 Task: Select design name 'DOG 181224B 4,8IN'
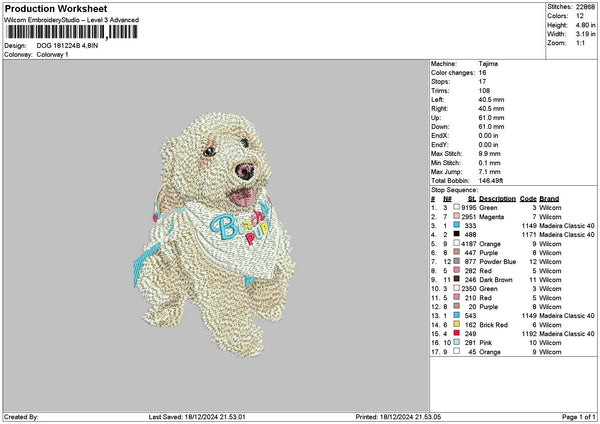pyautogui.click(x=67, y=46)
